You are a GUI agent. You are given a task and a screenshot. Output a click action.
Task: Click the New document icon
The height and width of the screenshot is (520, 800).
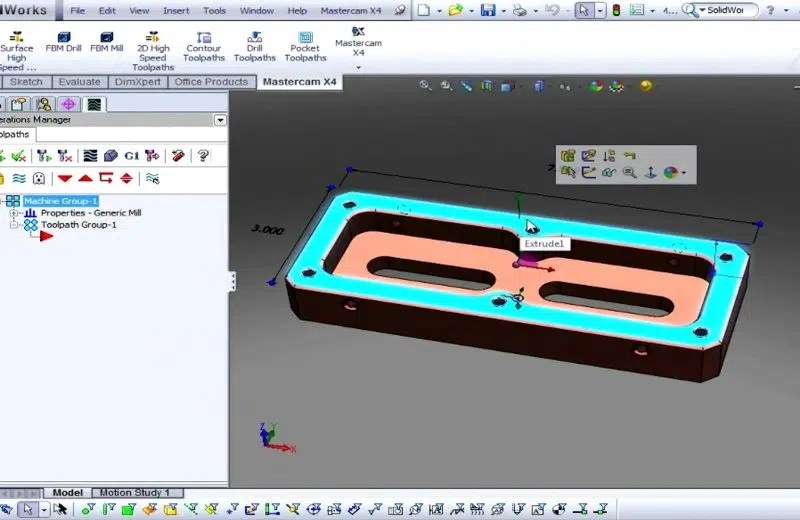(x=423, y=10)
